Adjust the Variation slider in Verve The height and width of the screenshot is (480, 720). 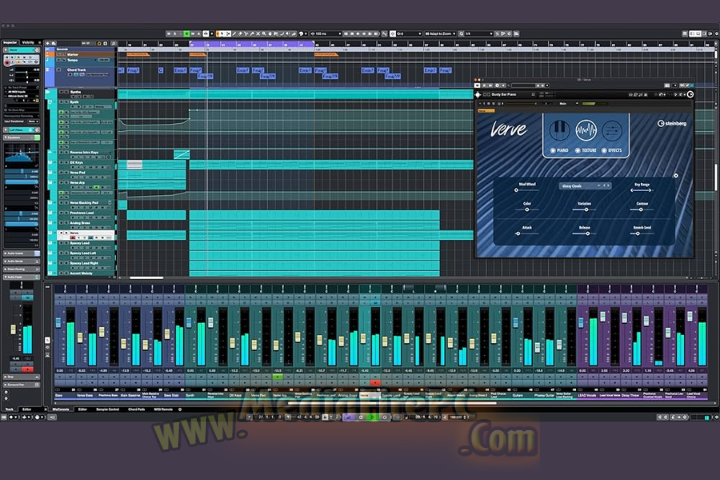tap(585, 209)
